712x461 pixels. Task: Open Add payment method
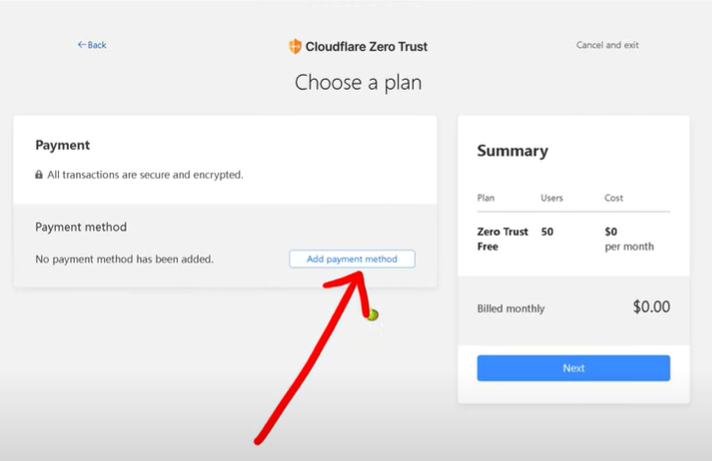[x=352, y=259]
